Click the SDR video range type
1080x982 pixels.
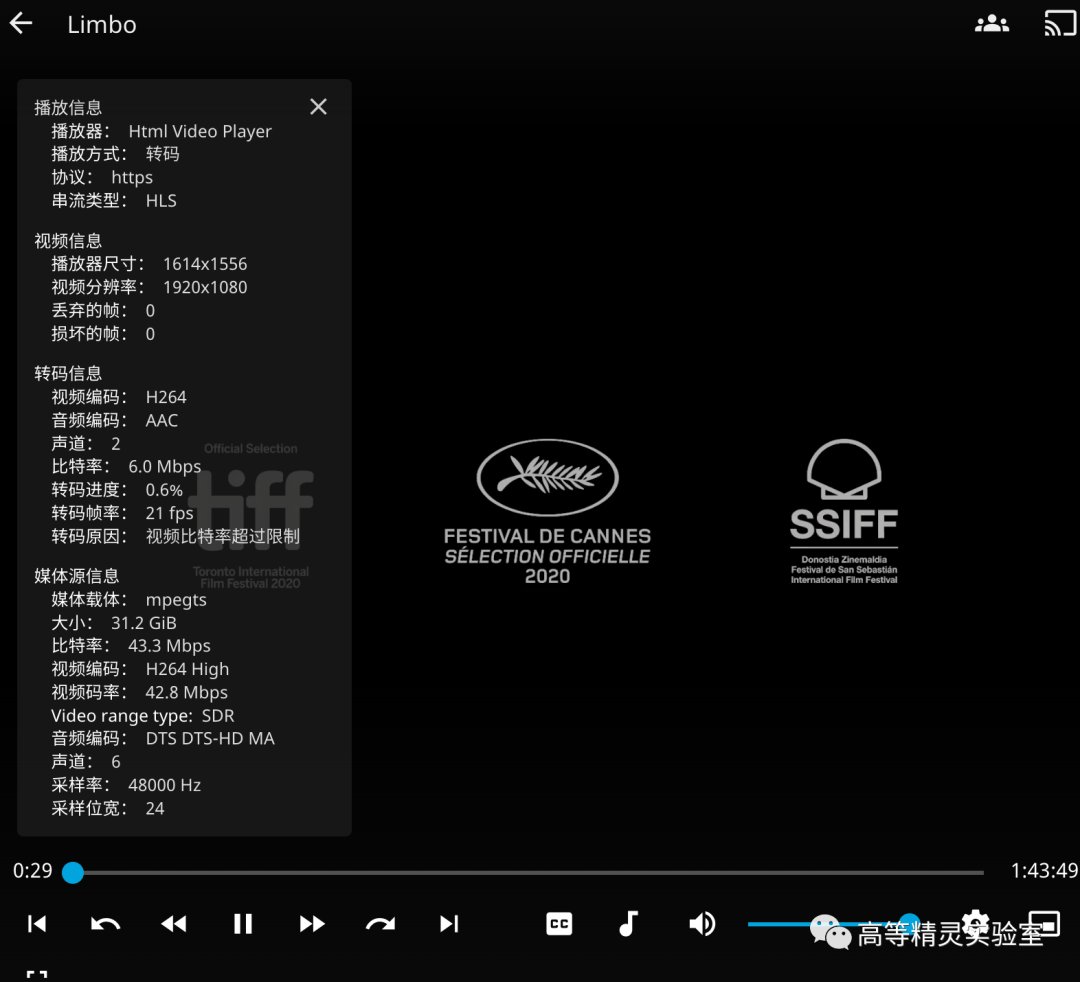218,715
